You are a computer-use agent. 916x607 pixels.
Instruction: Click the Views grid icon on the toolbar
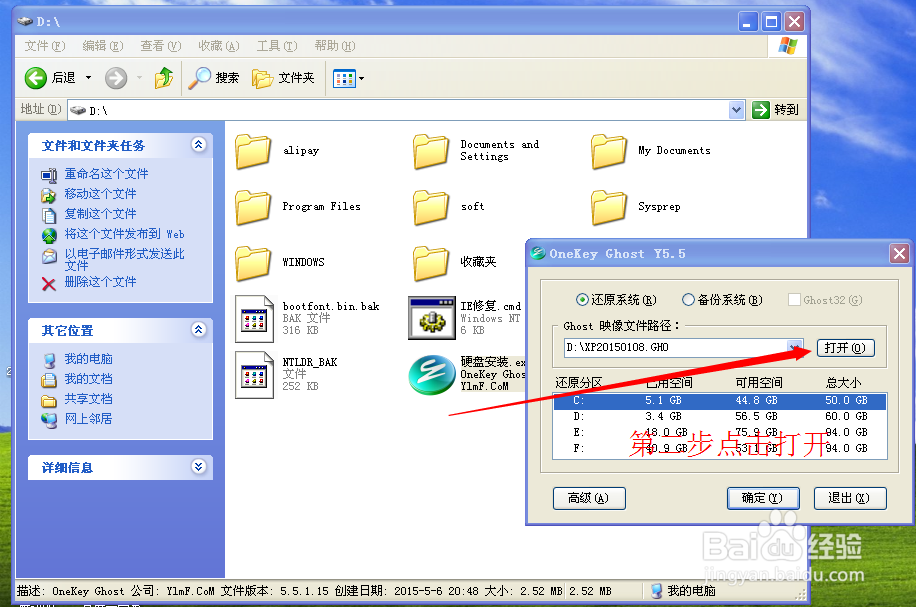click(343, 77)
